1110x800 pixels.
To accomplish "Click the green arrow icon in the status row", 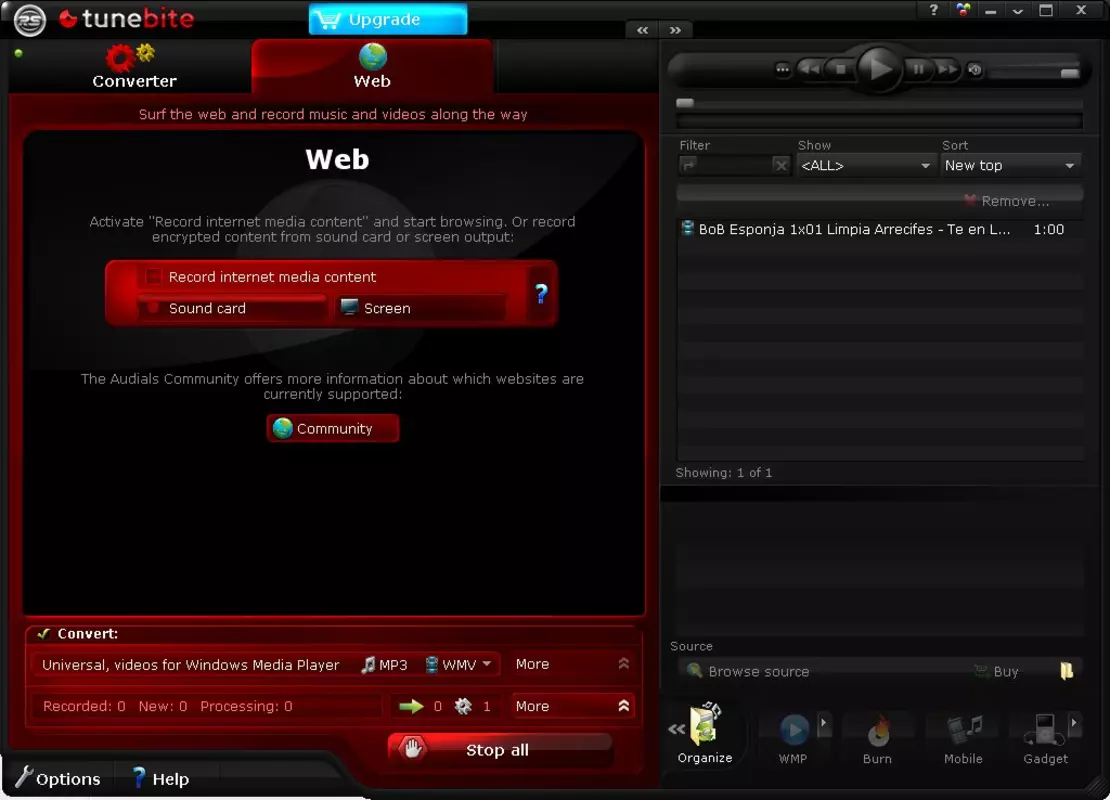I will pyautogui.click(x=411, y=706).
